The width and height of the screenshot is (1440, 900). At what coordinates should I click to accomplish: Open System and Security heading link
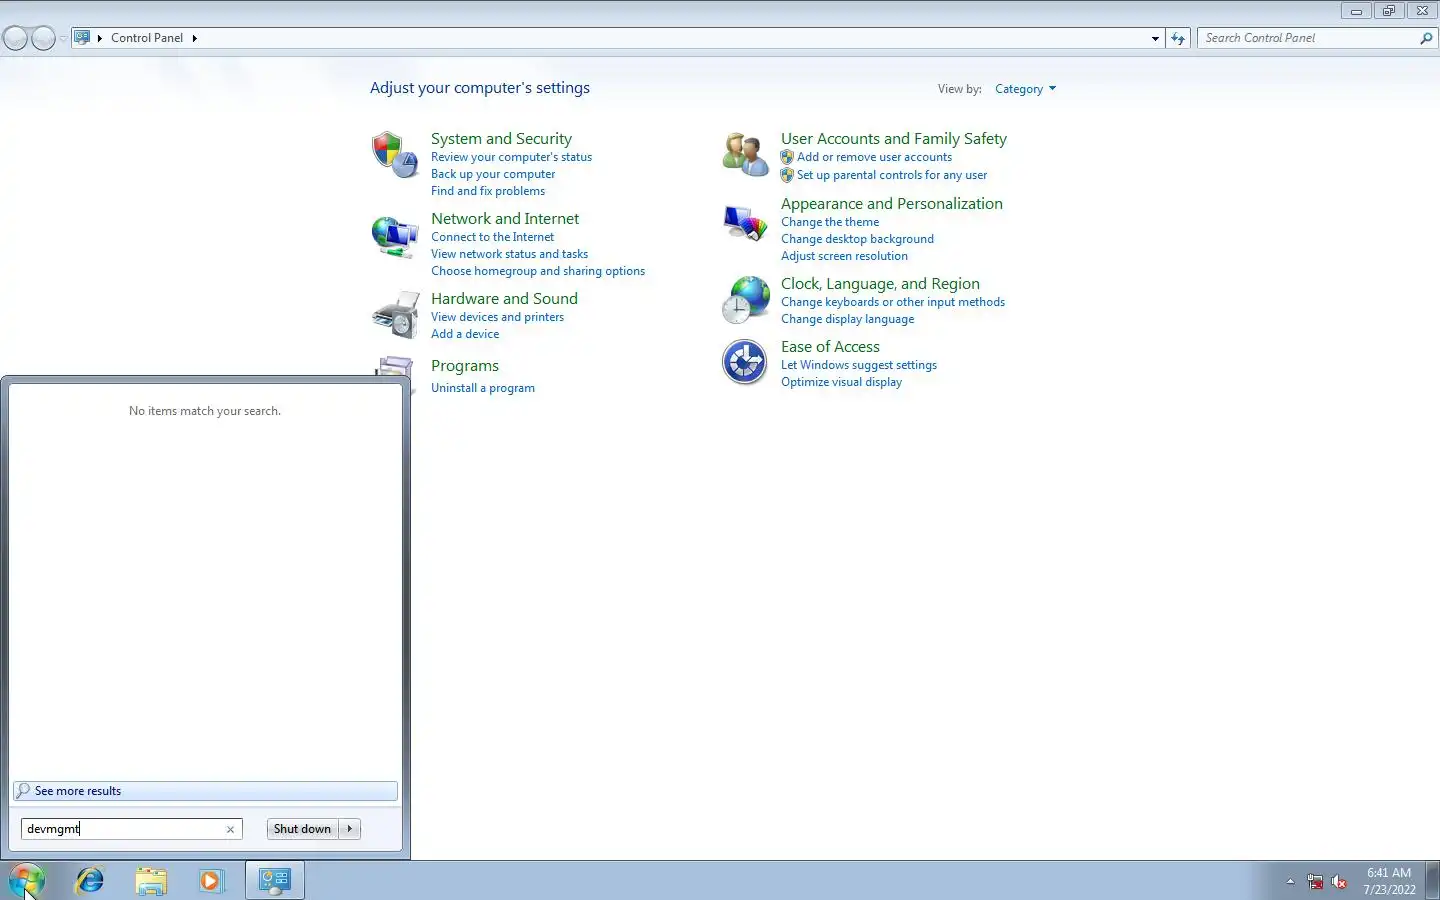pos(501,139)
